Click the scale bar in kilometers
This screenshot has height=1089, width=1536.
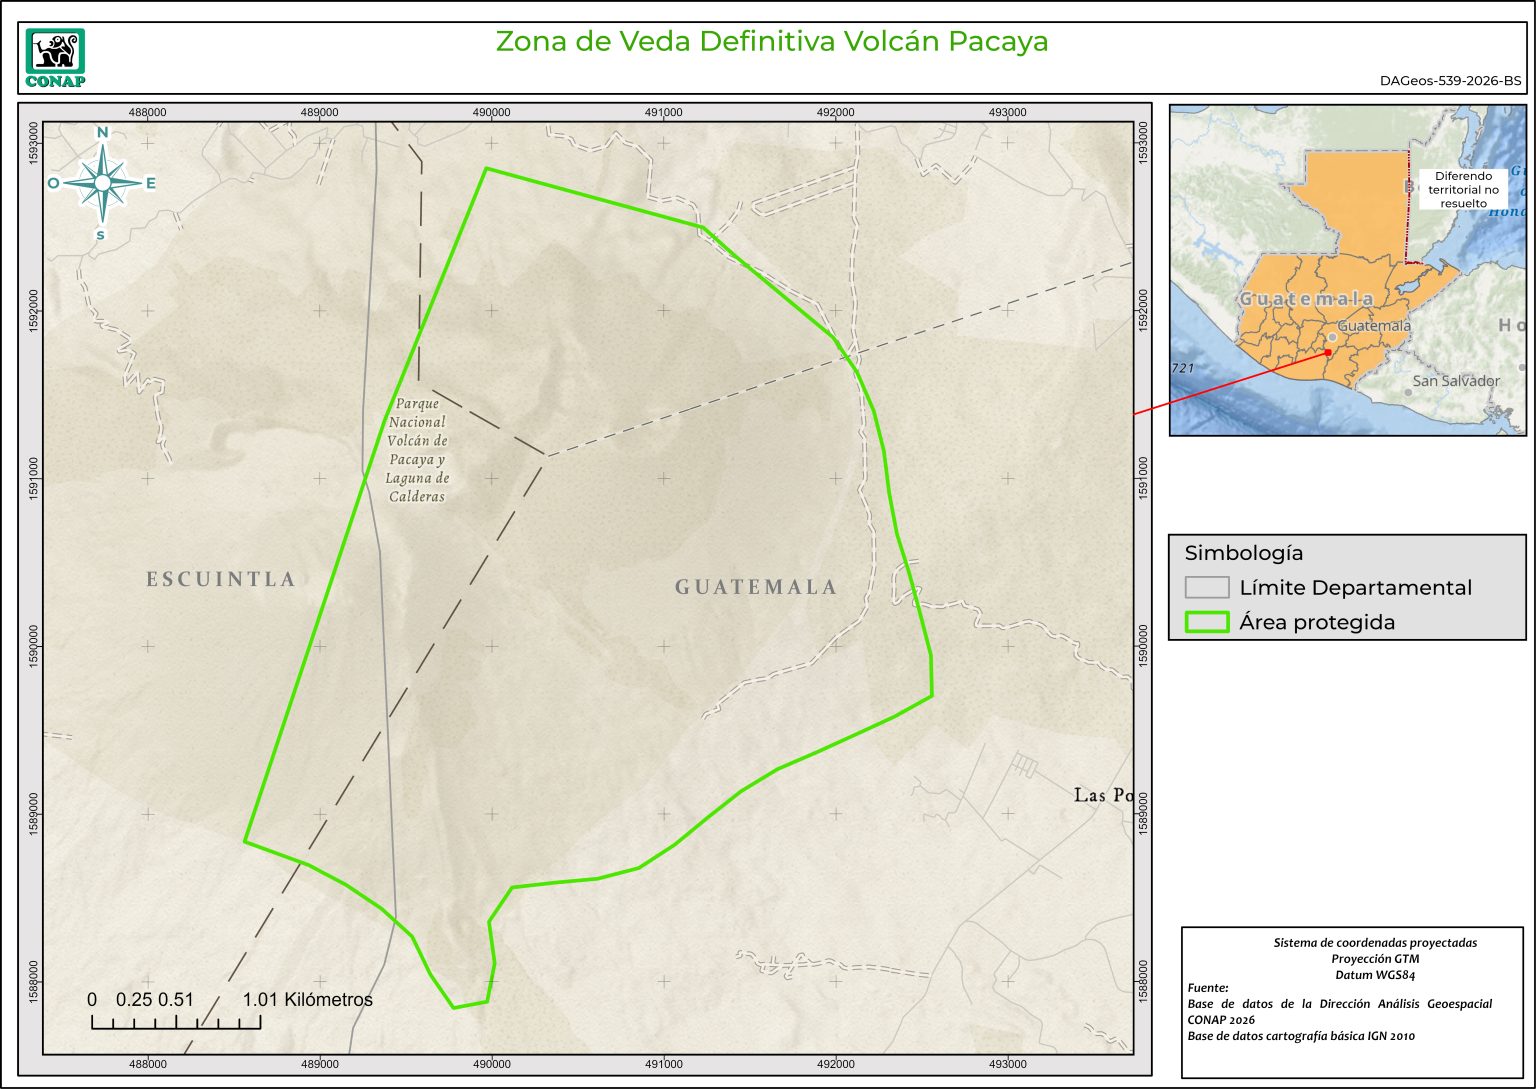tap(176, 1021)
